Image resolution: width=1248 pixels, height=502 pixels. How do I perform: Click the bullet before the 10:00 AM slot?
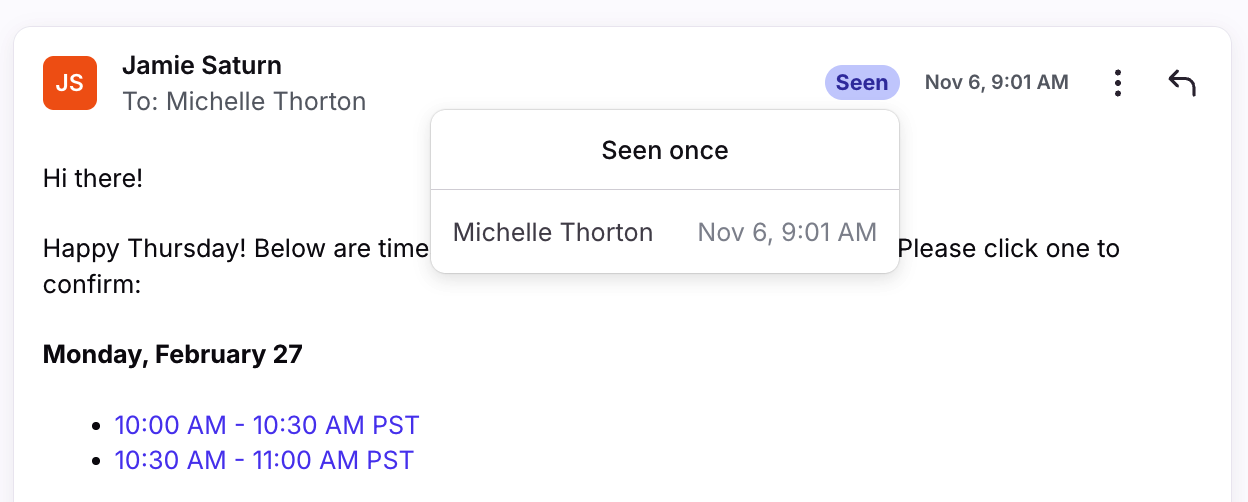[96, 426]
